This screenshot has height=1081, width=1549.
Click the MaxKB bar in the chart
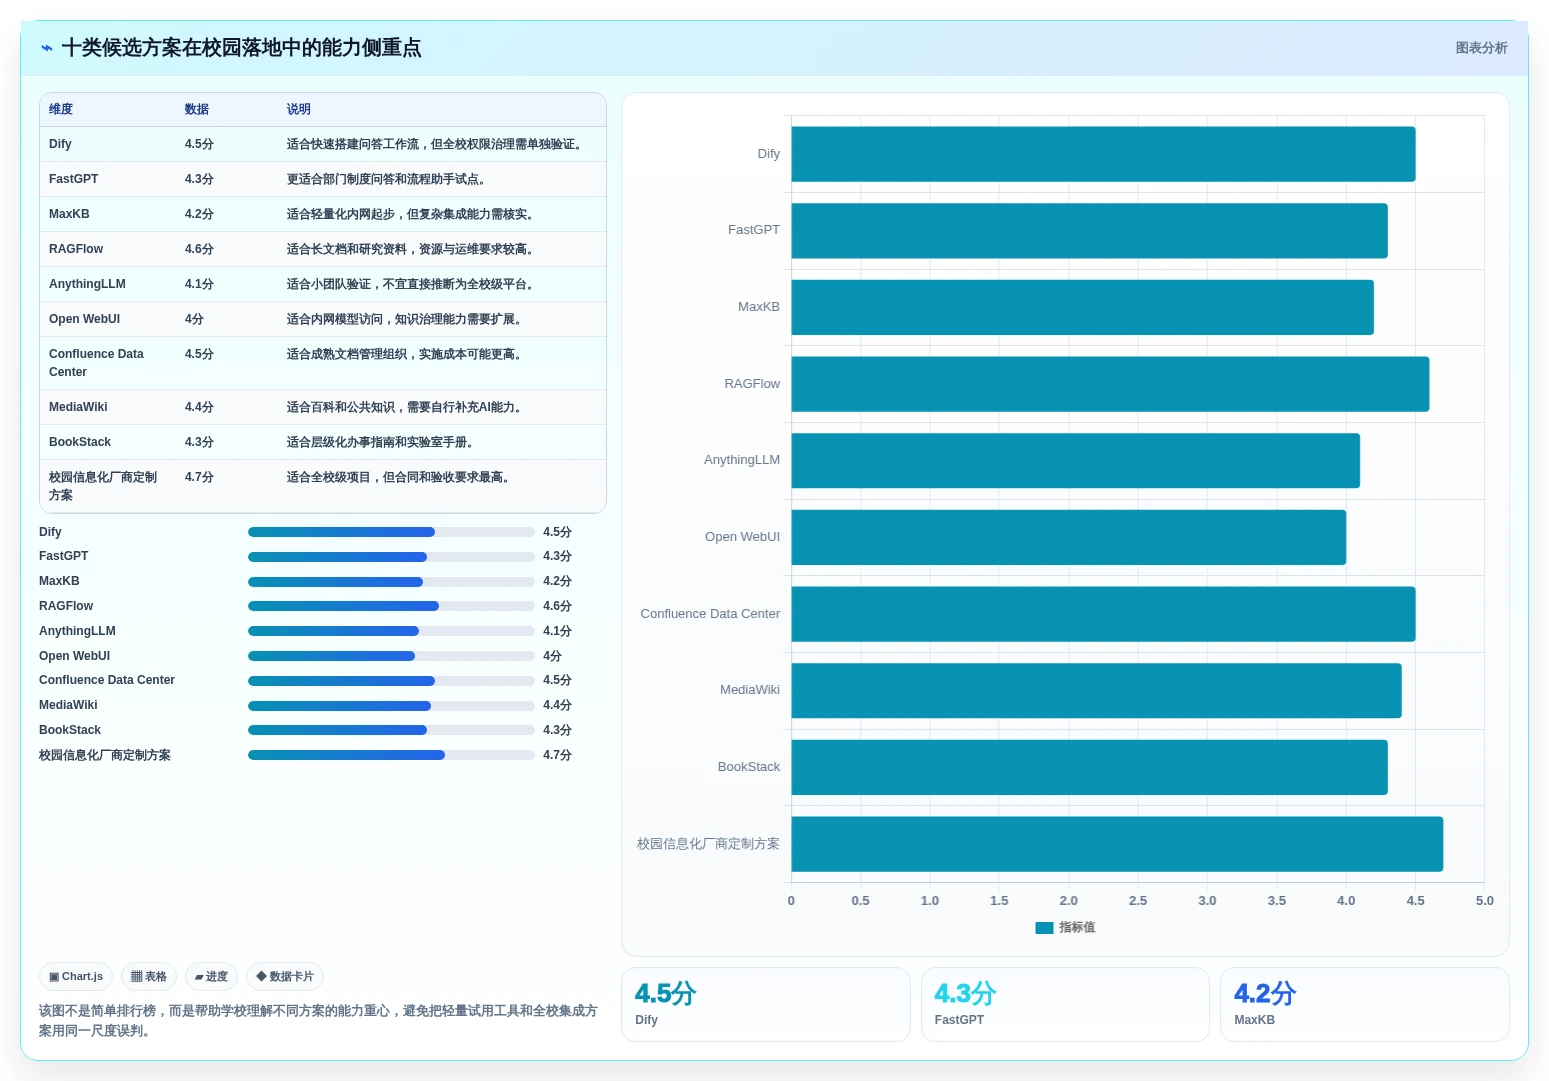pyautogui.click(x=1082, y=307)
